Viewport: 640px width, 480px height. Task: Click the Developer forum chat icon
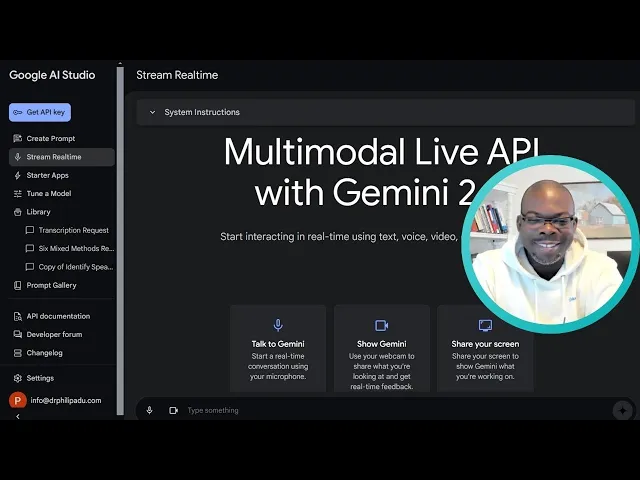[x=18, y=335]
